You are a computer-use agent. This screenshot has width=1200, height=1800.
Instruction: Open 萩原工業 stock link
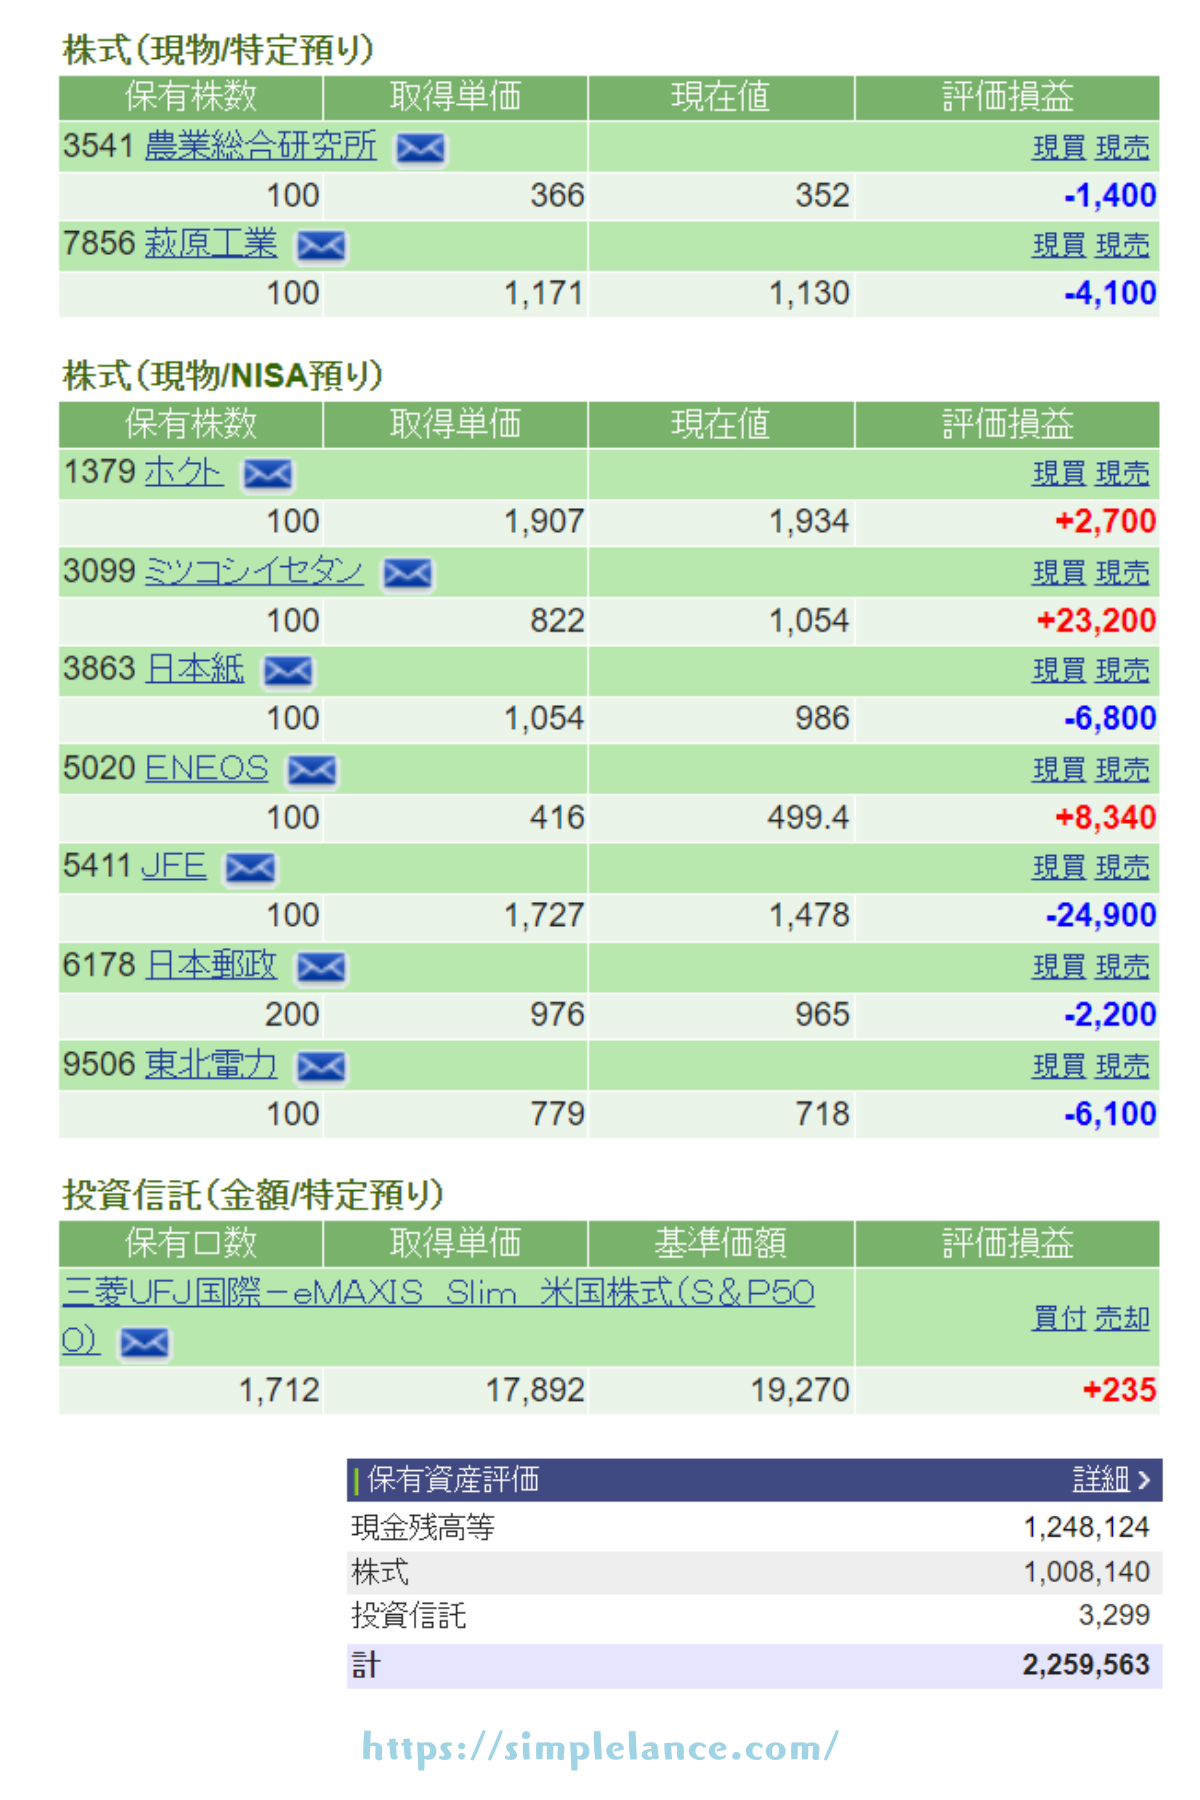click(211, 243)
